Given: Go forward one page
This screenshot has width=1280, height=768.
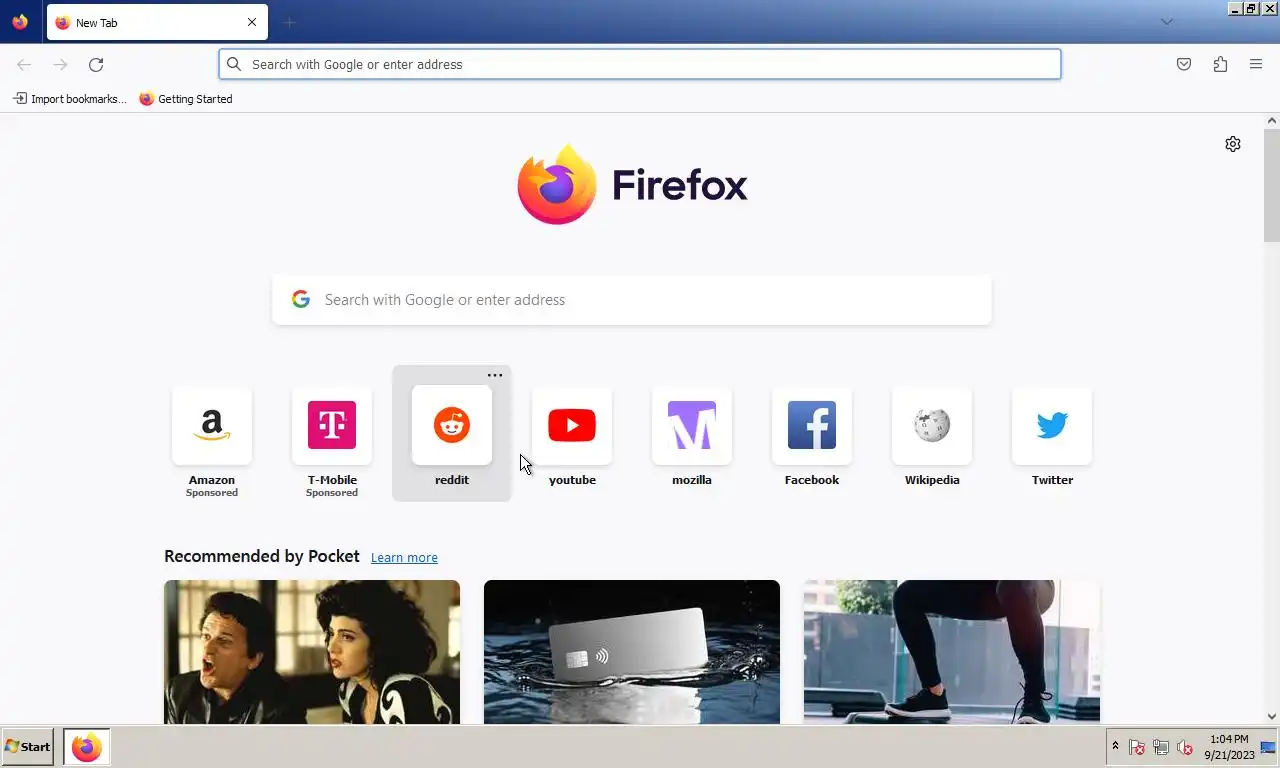Looking at the screenshot, I should [x=60, y=64].
